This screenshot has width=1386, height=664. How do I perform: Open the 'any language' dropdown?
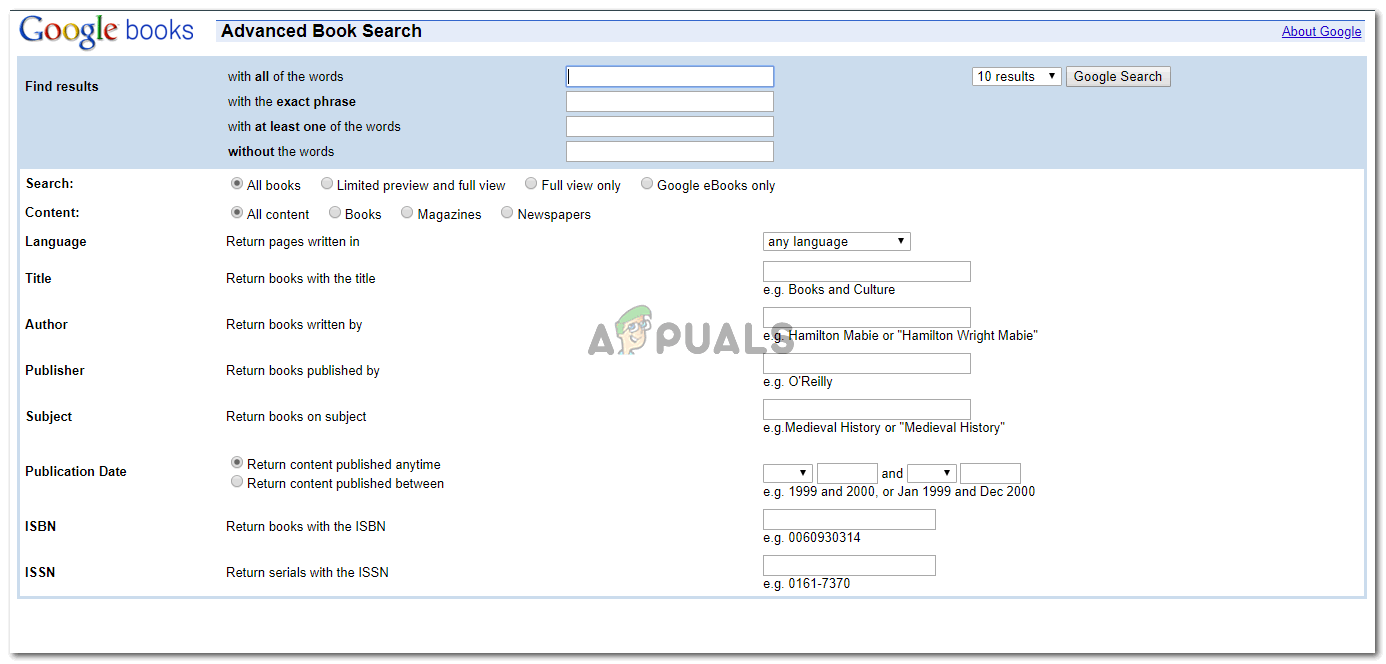(x=837, y=242)
